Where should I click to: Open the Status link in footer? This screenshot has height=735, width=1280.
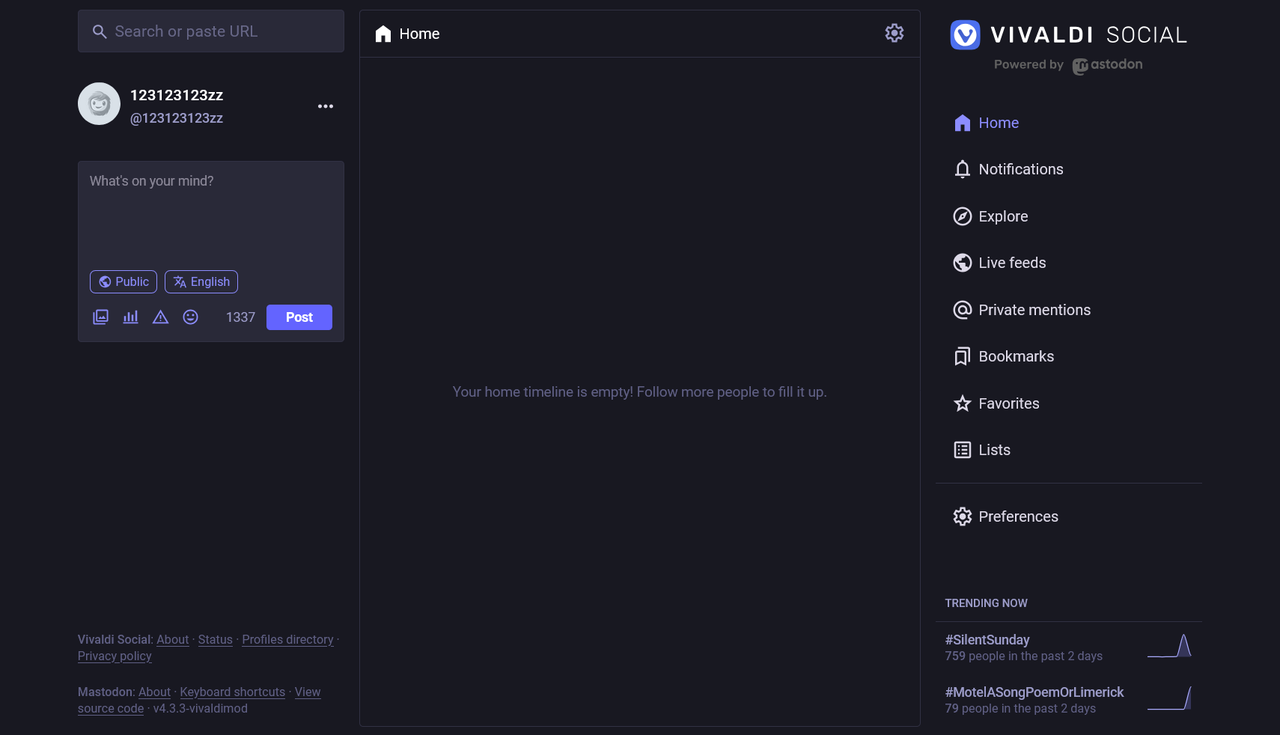(215, 640)
